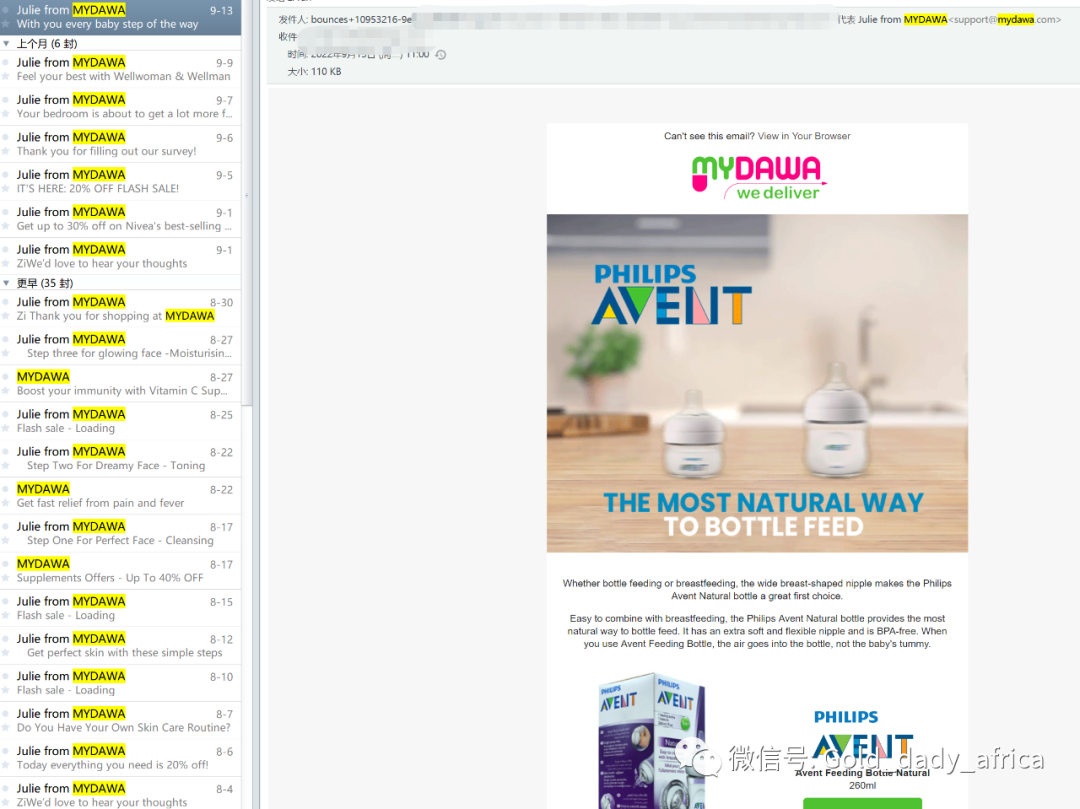Open 'View in Your Browser' link

click(804, 136)
